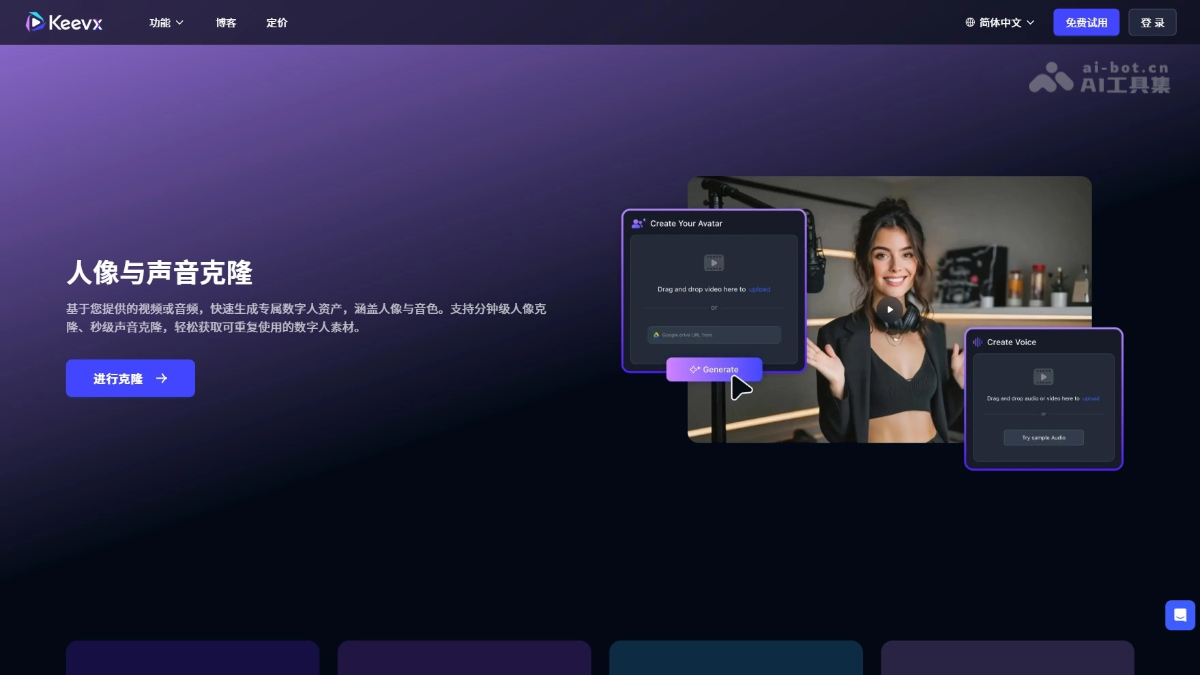
Task: Click the Keevx logo icon
Action: (x=35, y=21)
